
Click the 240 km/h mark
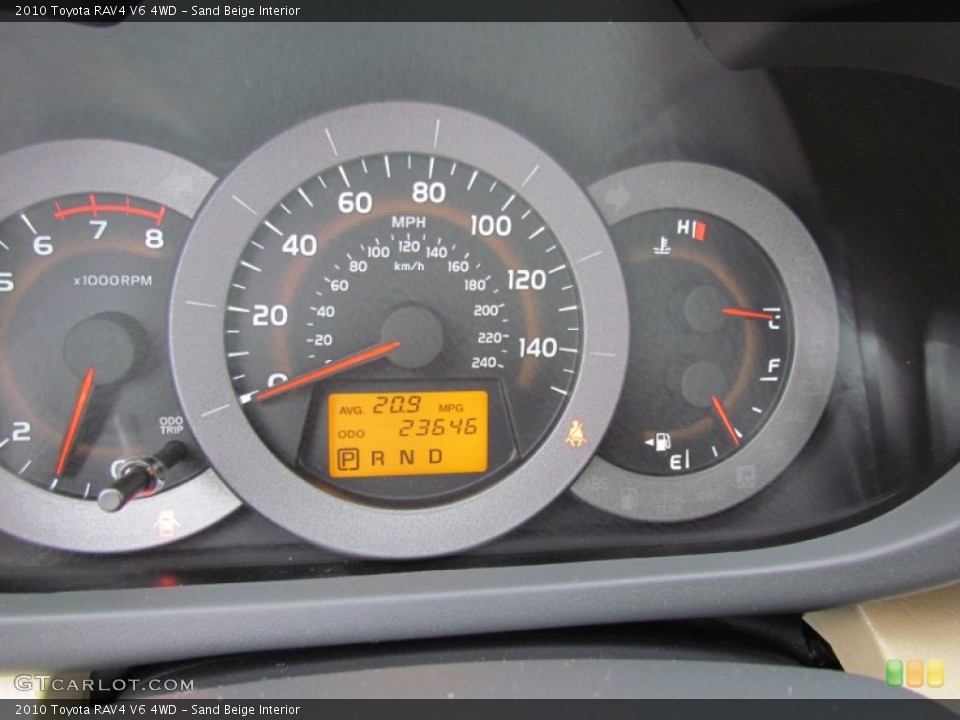pyautogui.click(x=484, y=362)
